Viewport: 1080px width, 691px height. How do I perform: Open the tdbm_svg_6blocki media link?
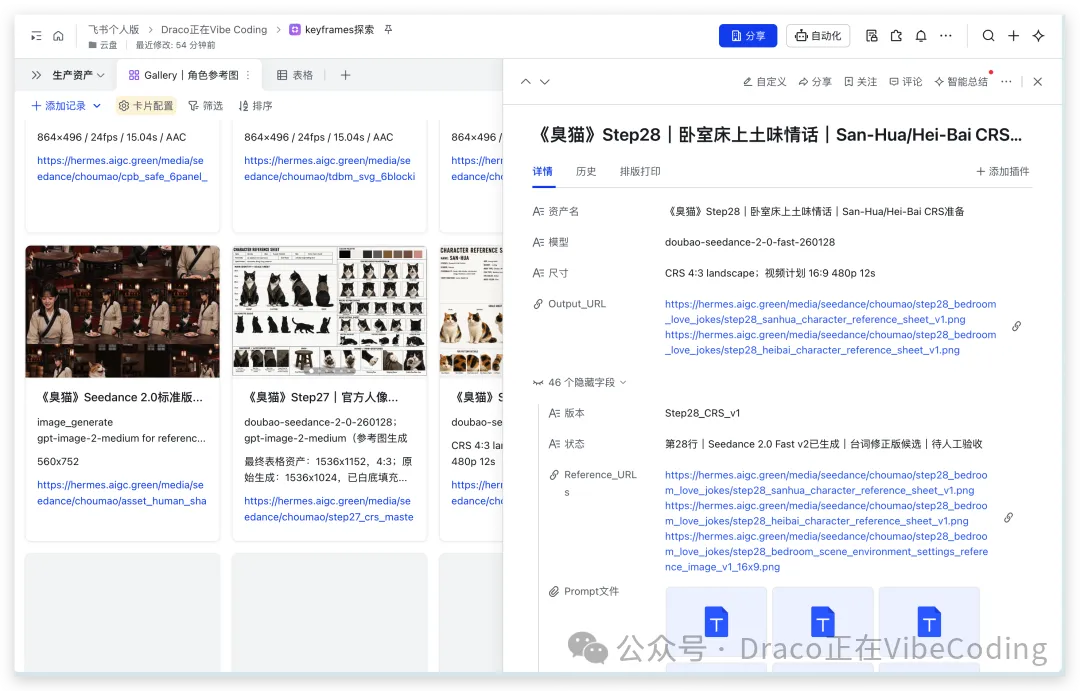[329, 168]
